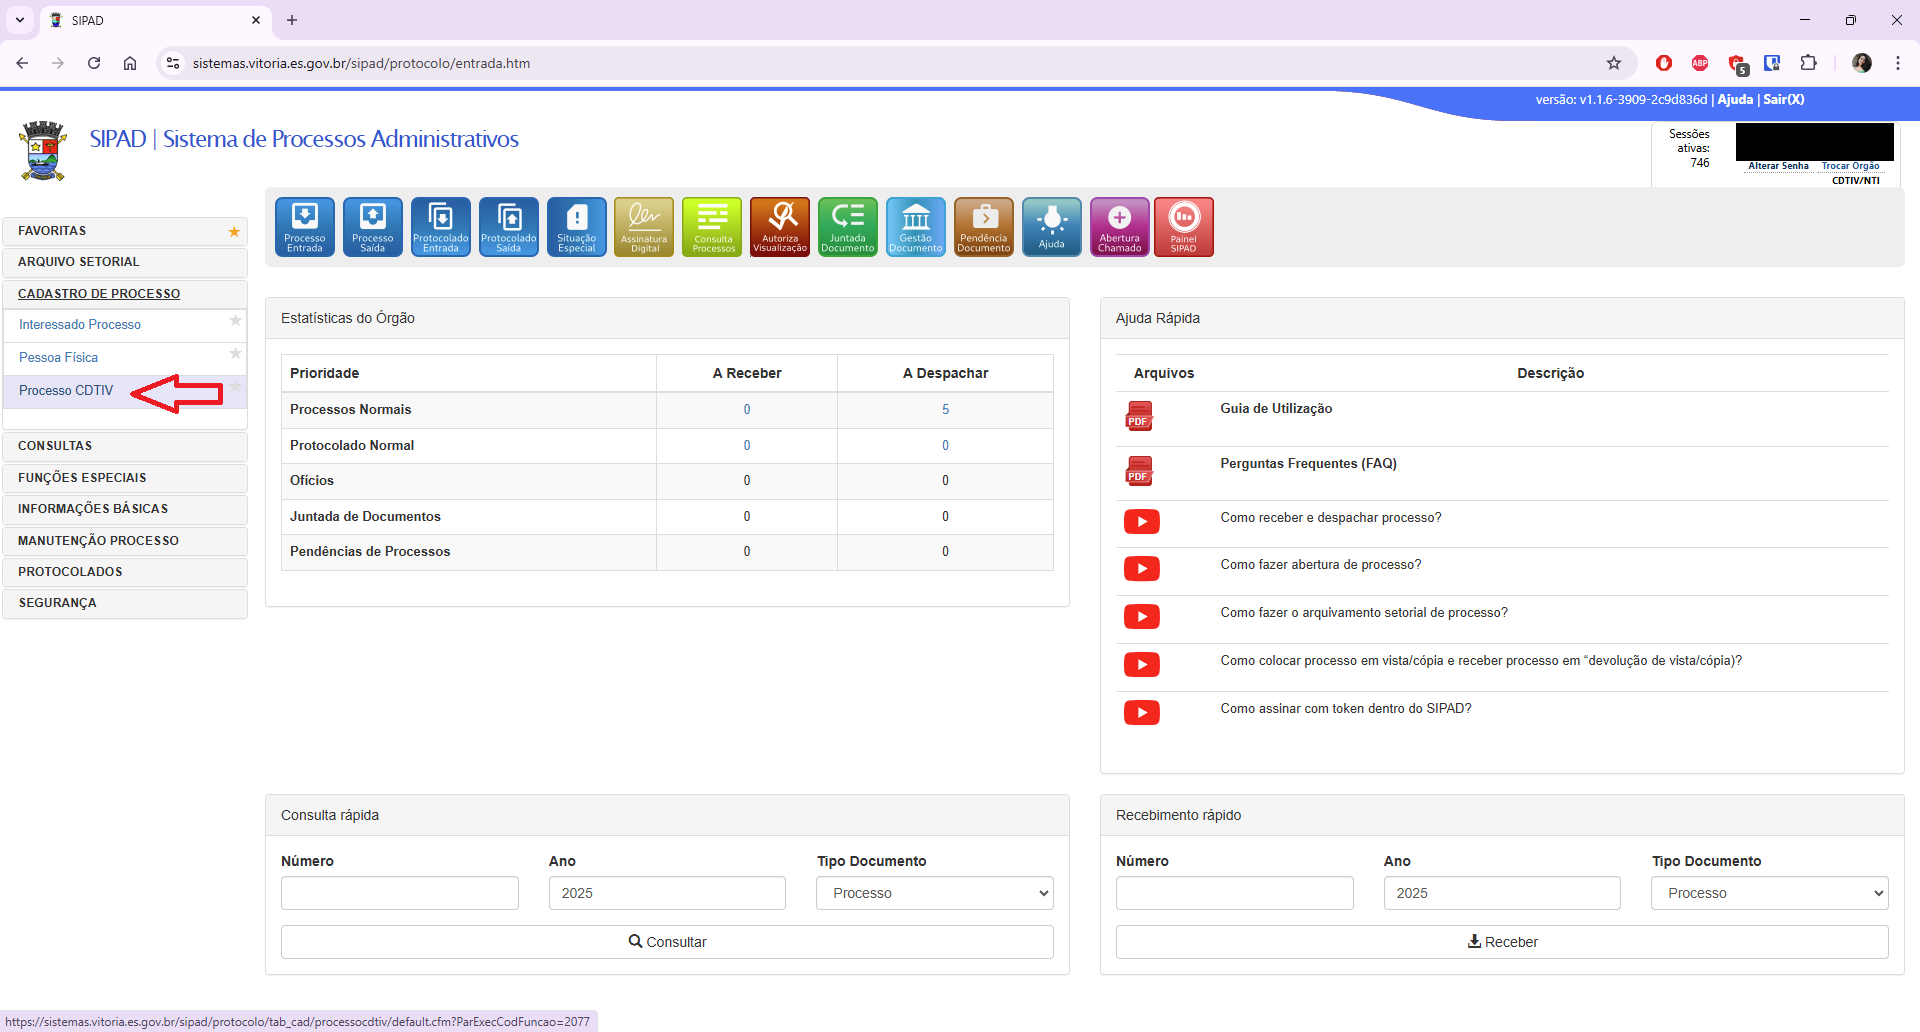The height and width of the screenshot is (1032, 1920).
Task: Open Juntada Documento toolbar icon
Action: tap(848, 227)
